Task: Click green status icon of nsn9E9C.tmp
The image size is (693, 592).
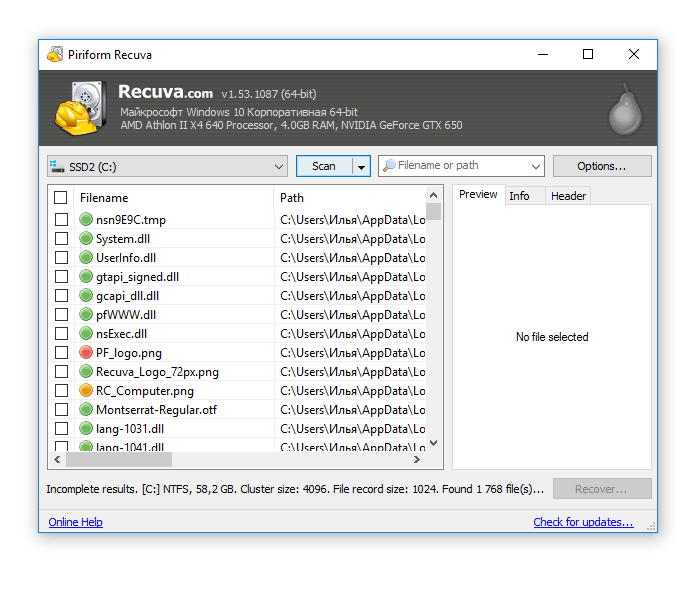Action: (x=86, y=219)
